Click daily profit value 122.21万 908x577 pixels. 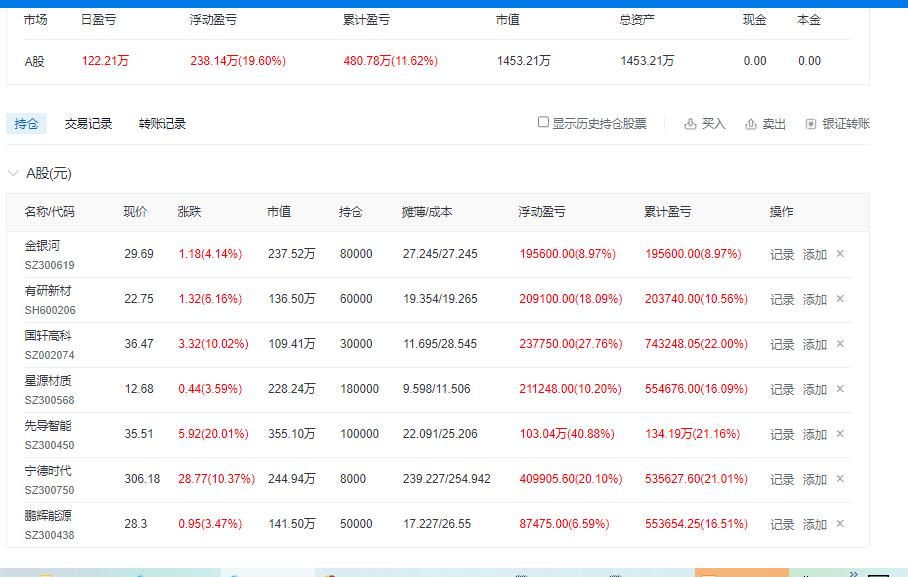(x=105, y=61)
